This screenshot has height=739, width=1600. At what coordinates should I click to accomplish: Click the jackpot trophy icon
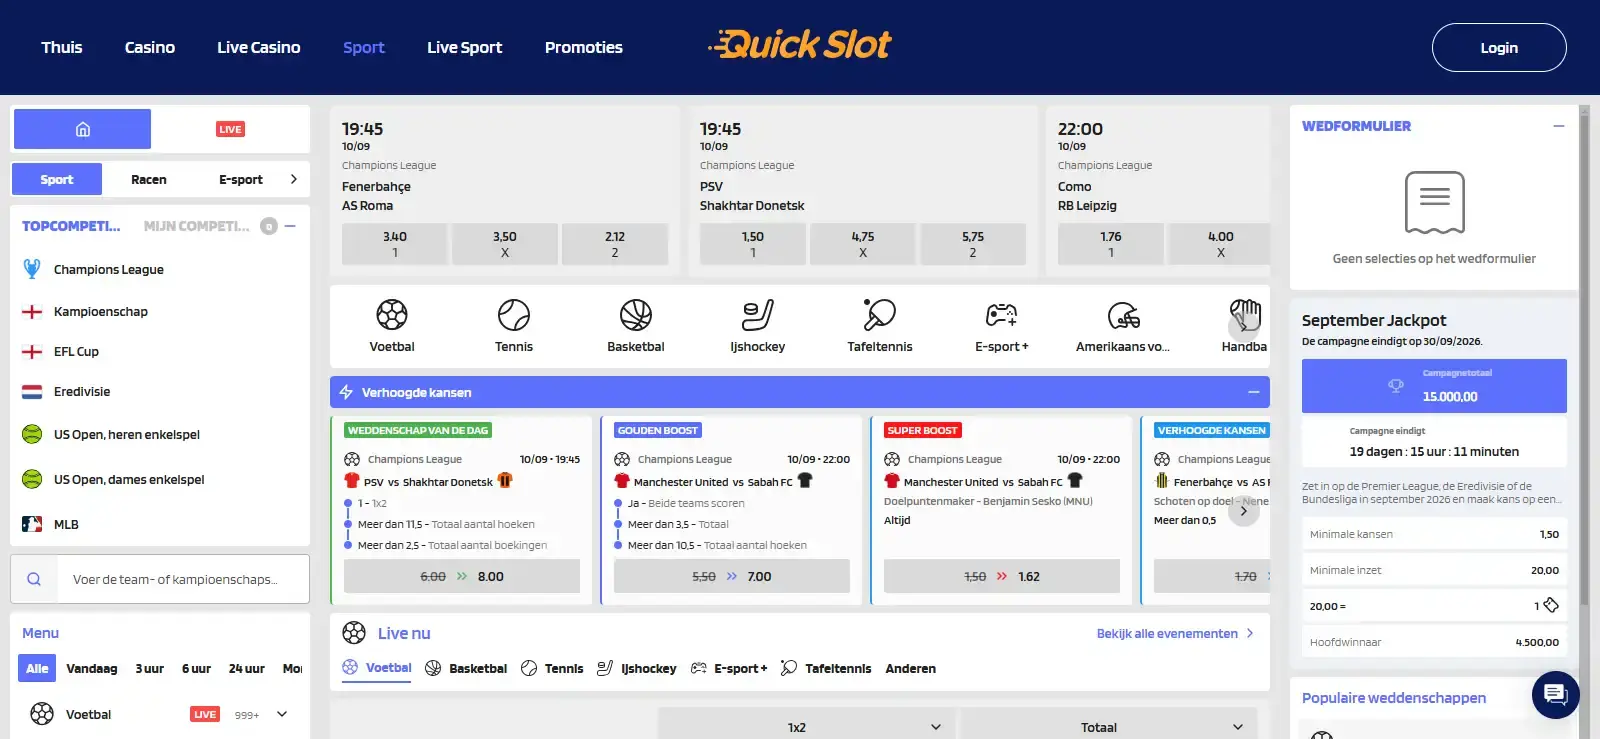point(1396,386)
